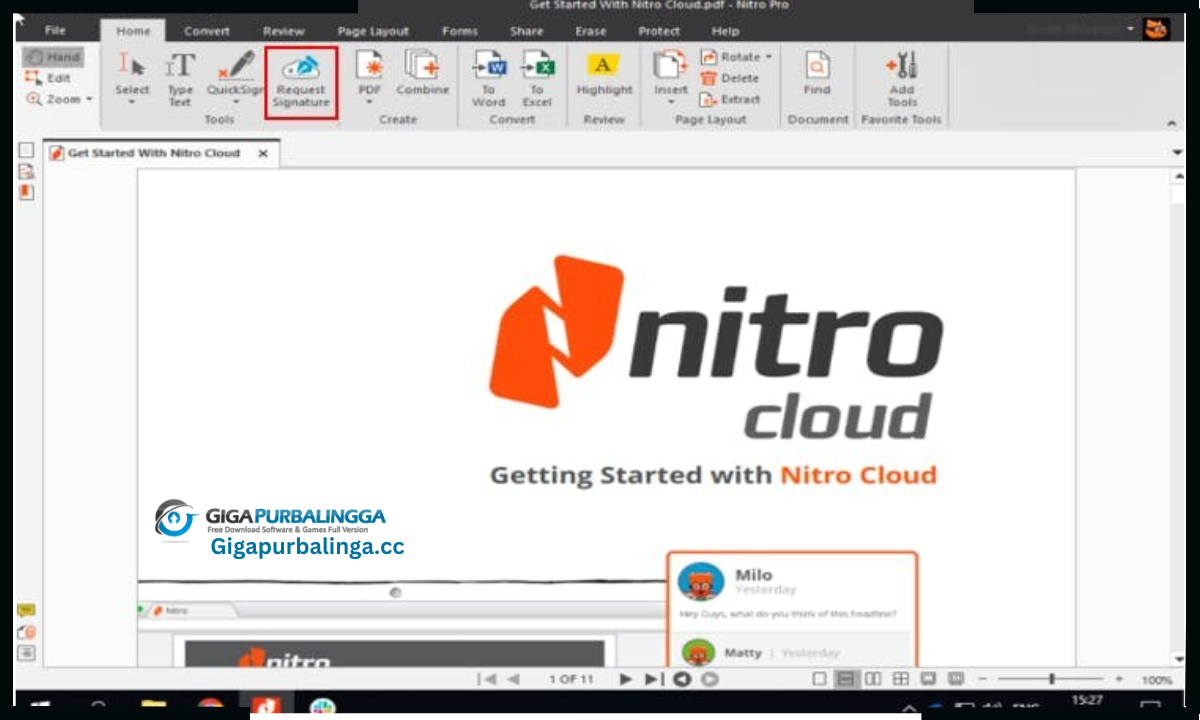This screenshot has width=1200, height=720.
Task: Open the orange sidebar pane icon under Bookmarks
Action: 26,191
